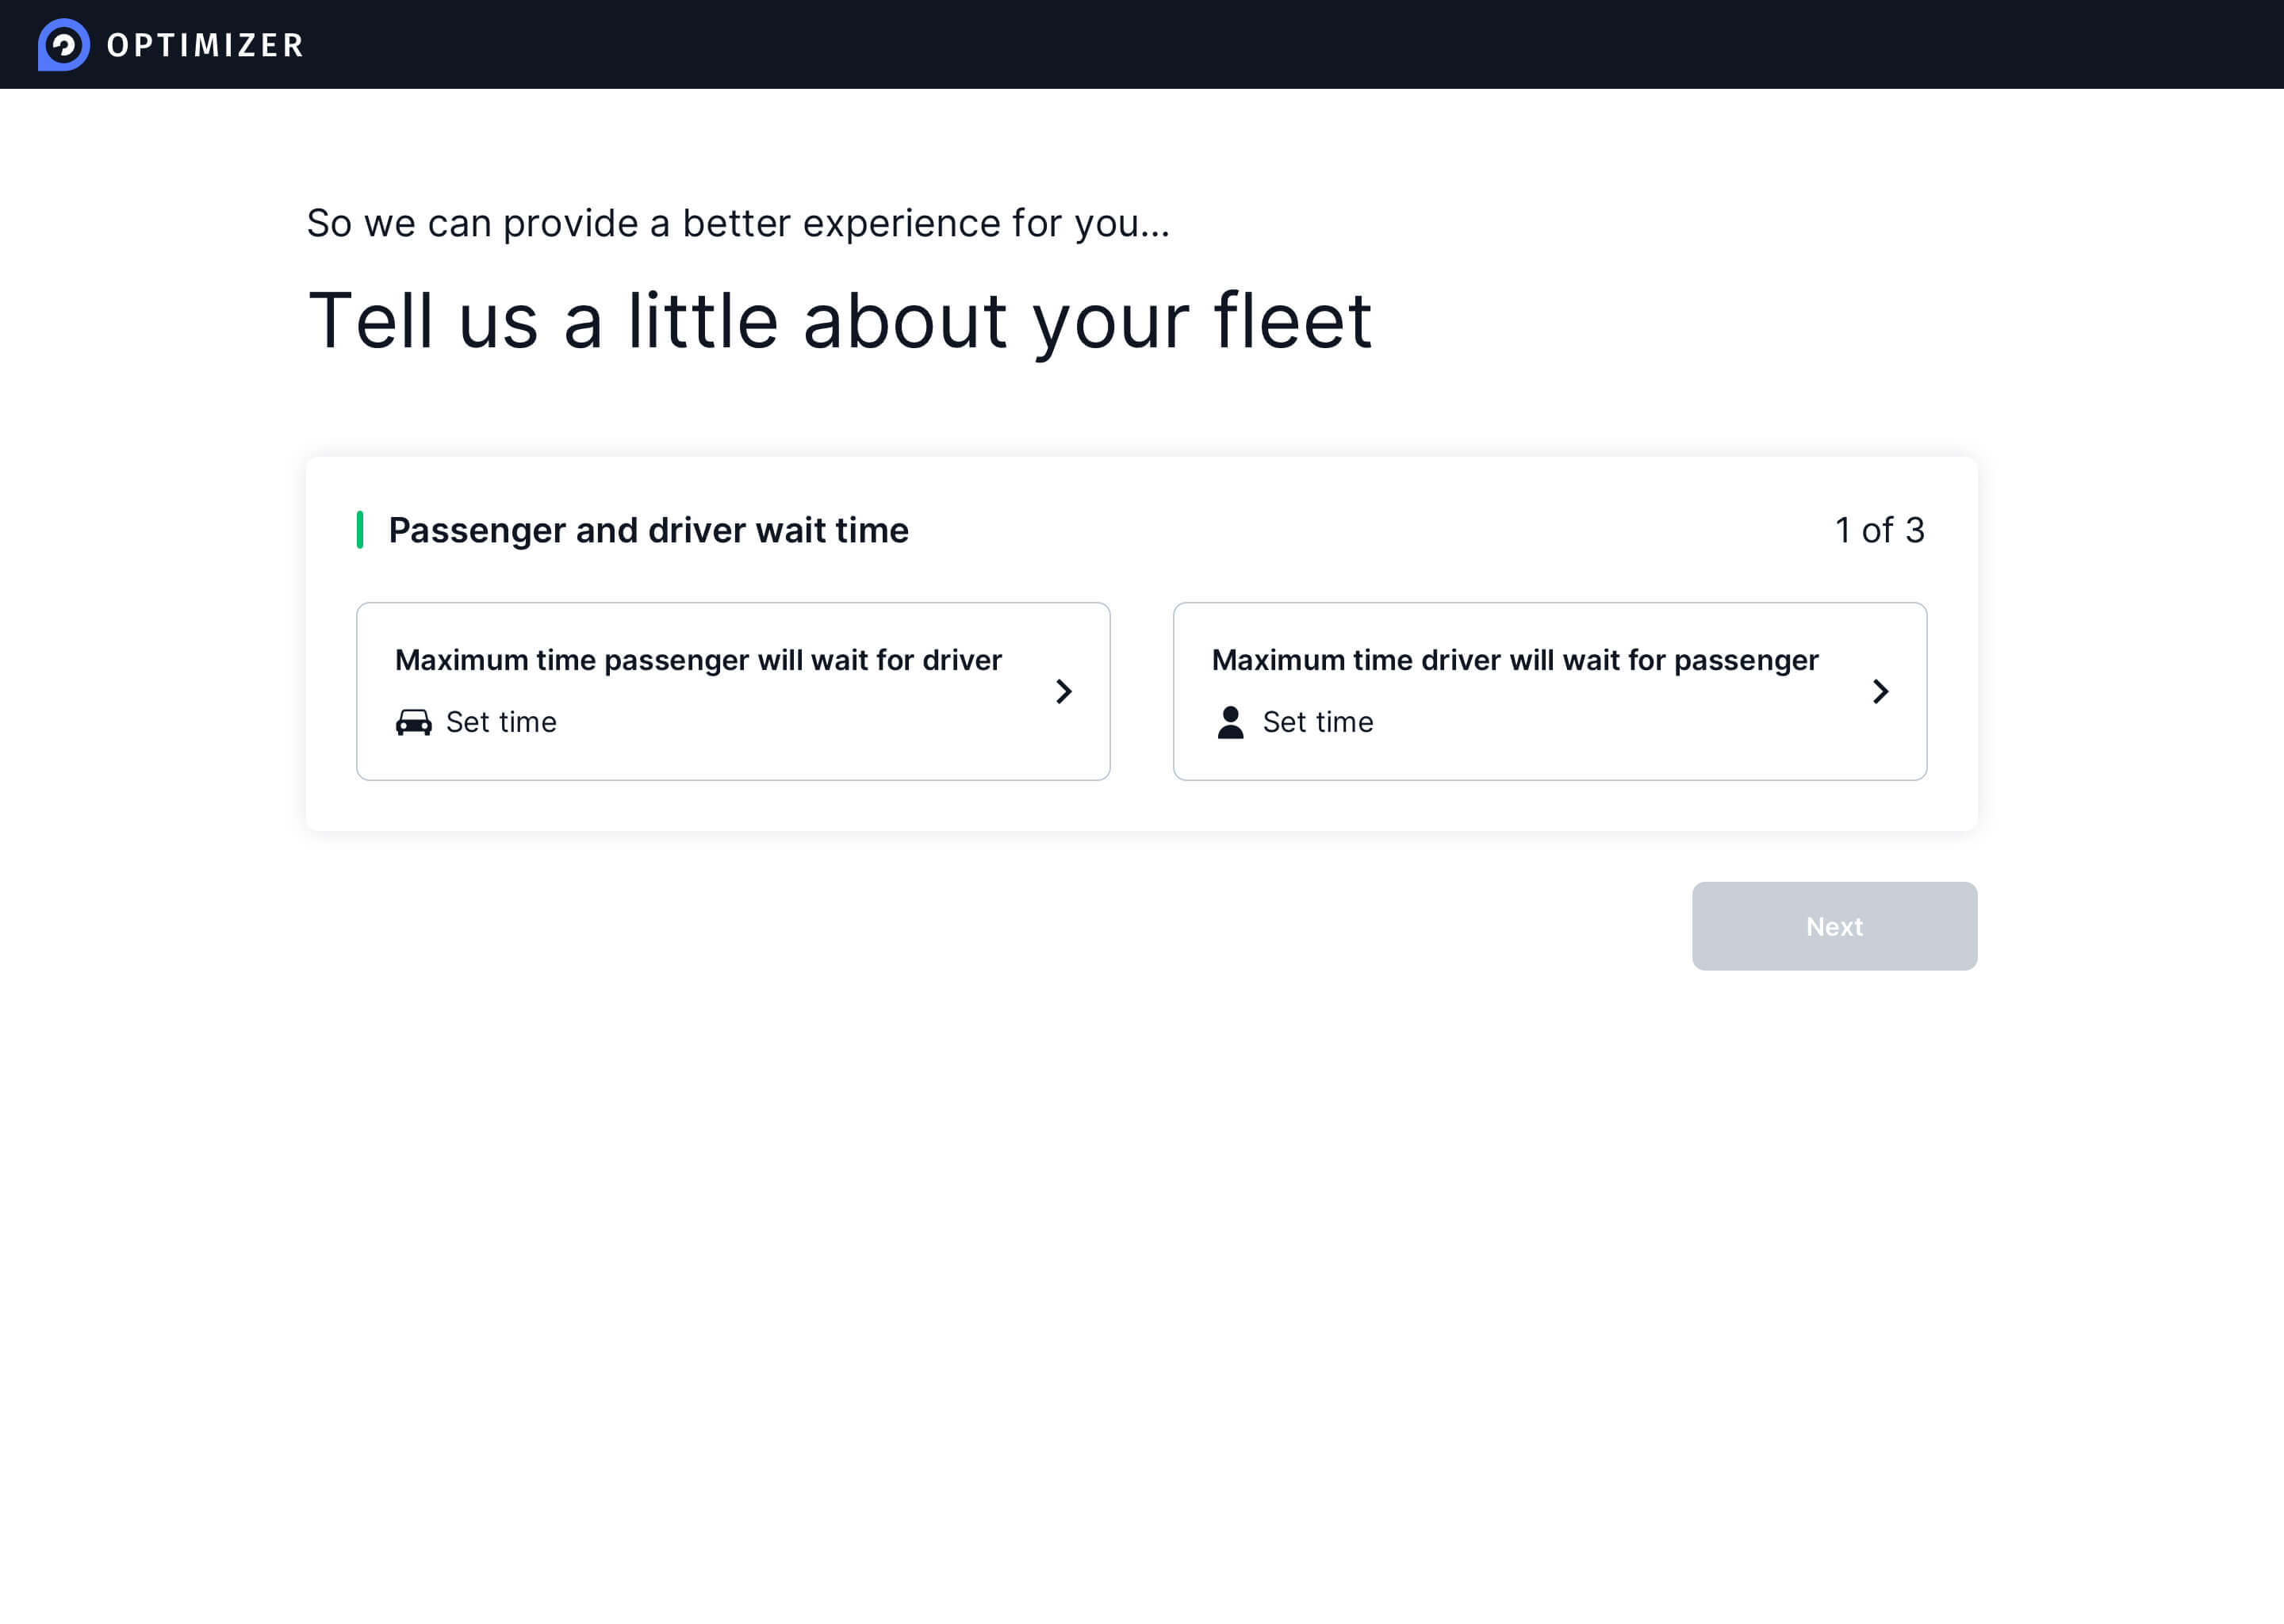Click the person icon in driver wait card
Viewport: 2284px width, 1624px height.
[1230, 722]
